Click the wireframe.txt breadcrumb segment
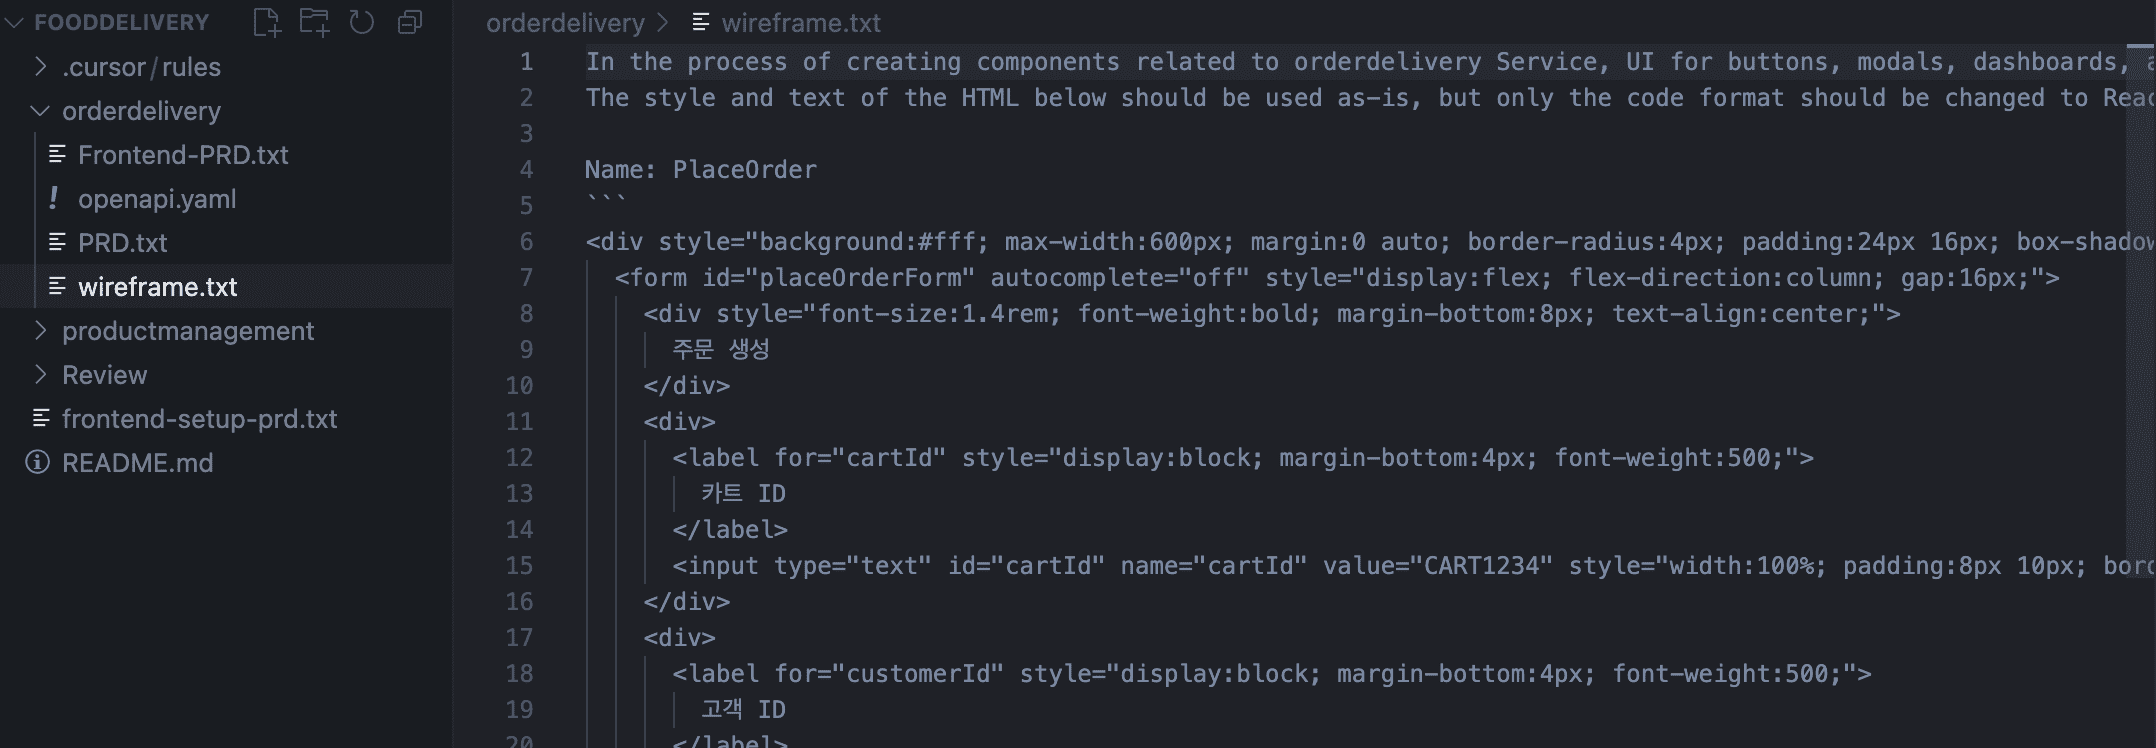The image size is (2156, 748). [x=801, y=22]
